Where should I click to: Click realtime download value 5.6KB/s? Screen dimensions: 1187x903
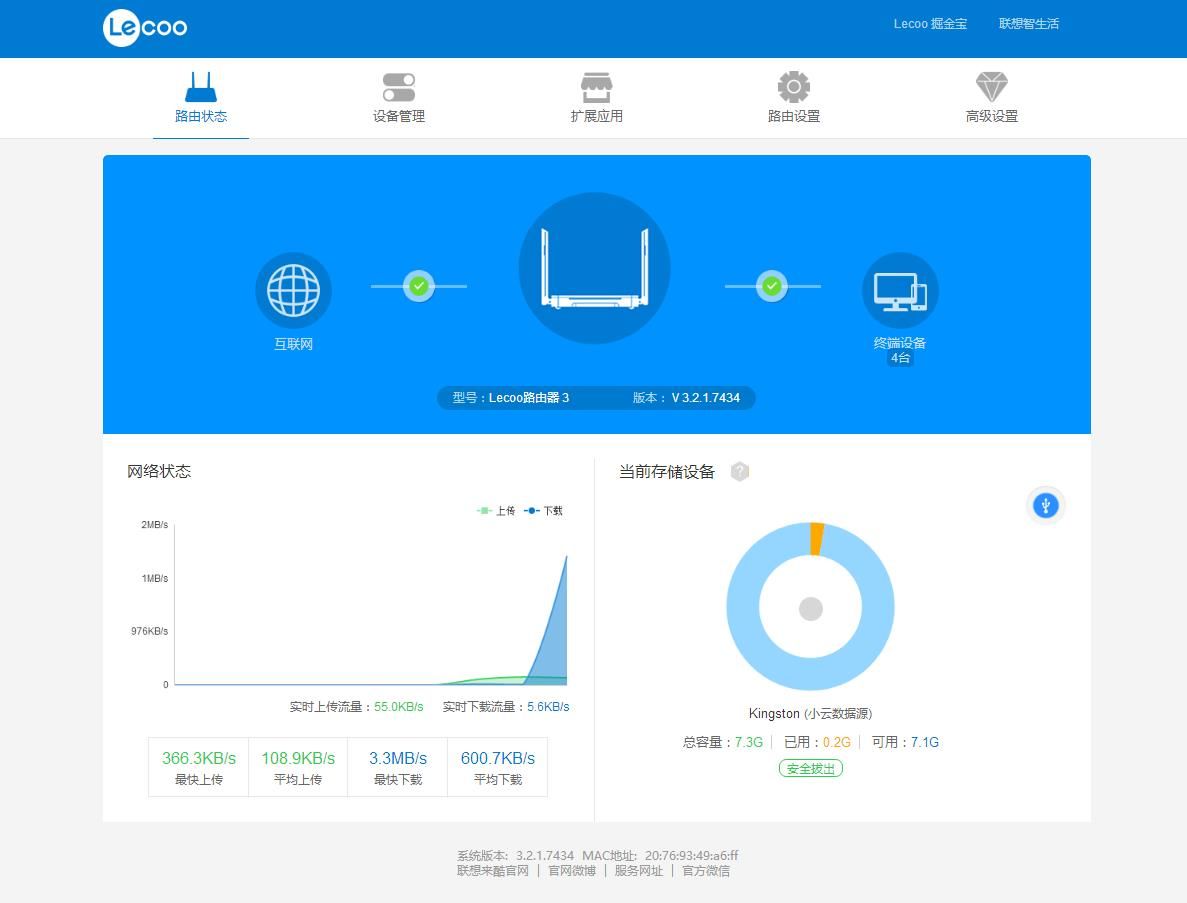[548, 707]
